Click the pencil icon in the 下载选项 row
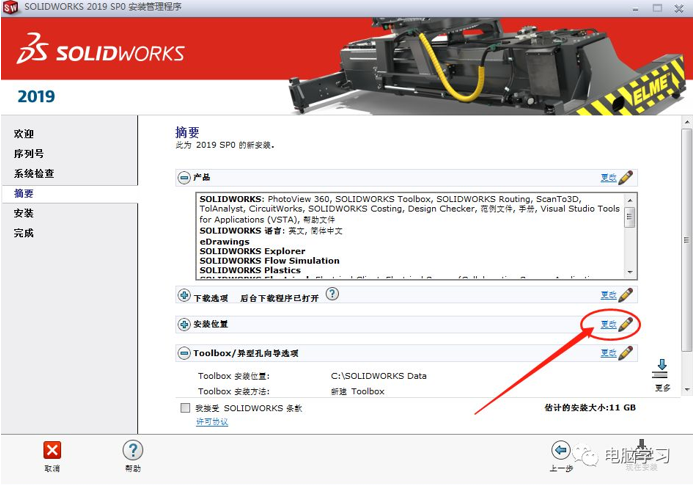This screenshot has height=485, width=693. pos(625,295)
